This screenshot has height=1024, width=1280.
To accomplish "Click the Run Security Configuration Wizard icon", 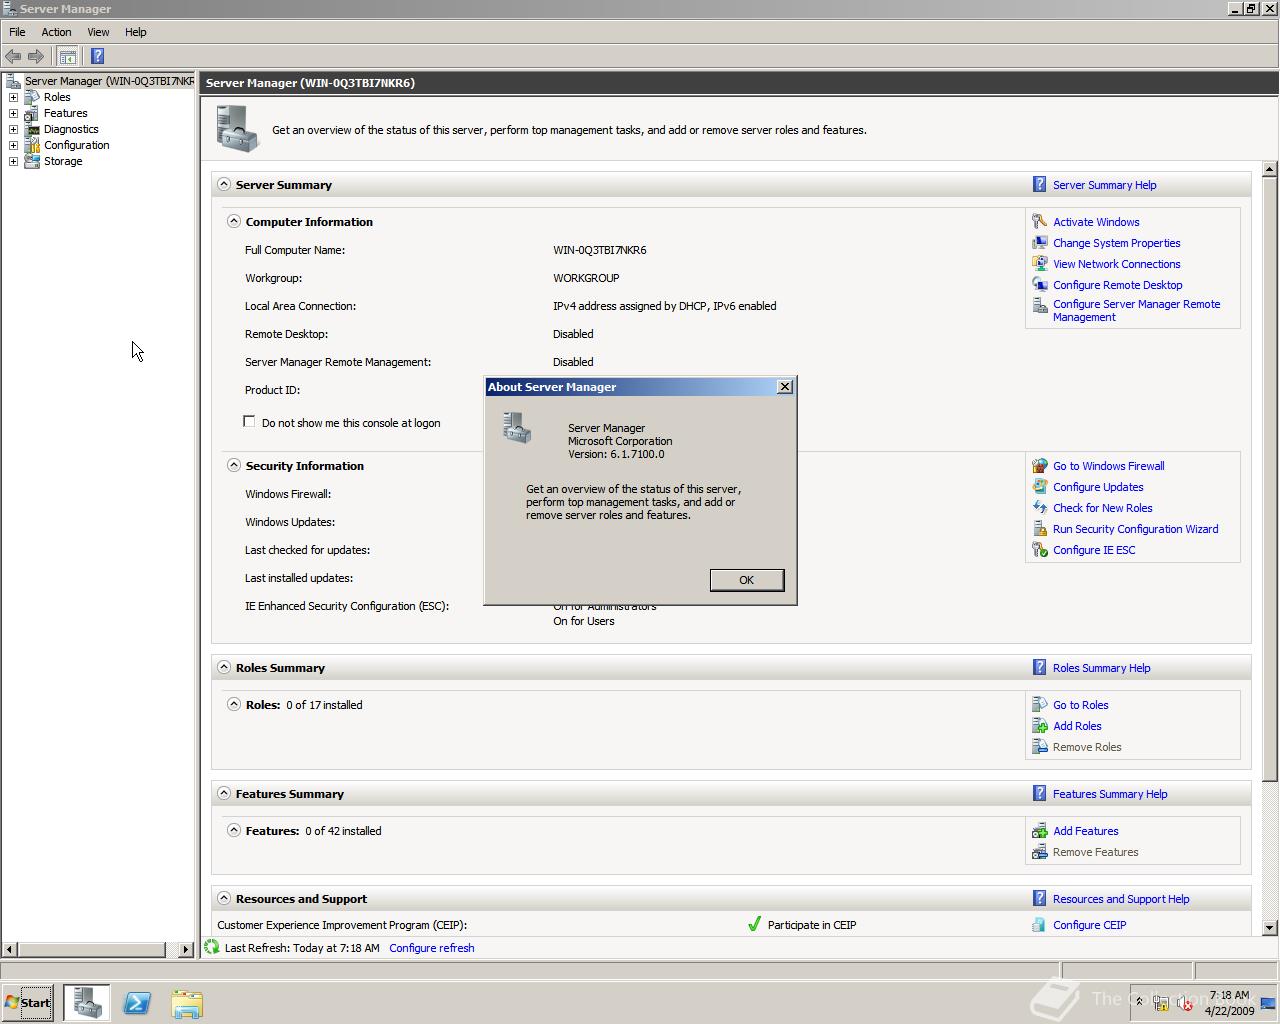I will (1039, 529).
